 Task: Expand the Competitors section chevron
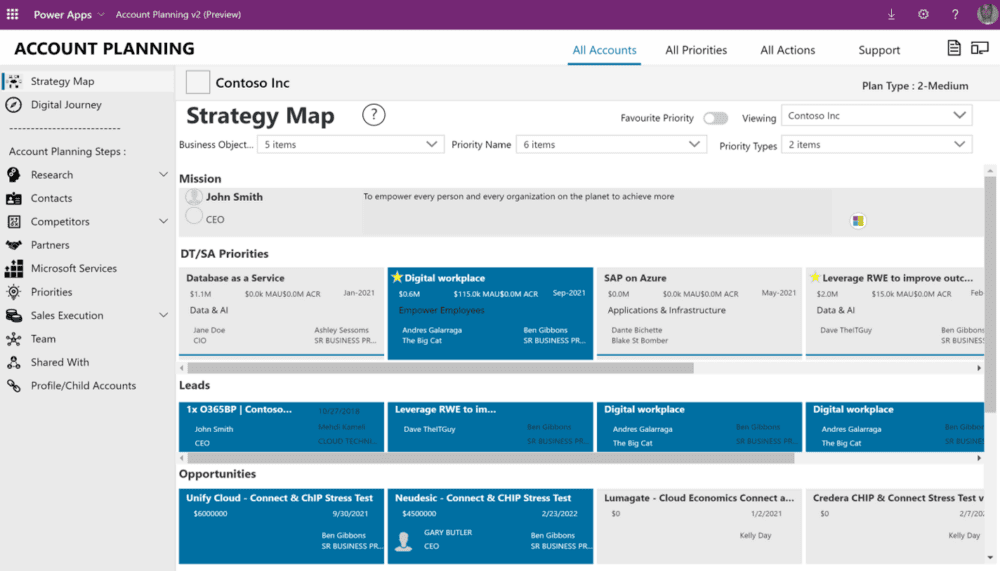[x=163, y=221]
